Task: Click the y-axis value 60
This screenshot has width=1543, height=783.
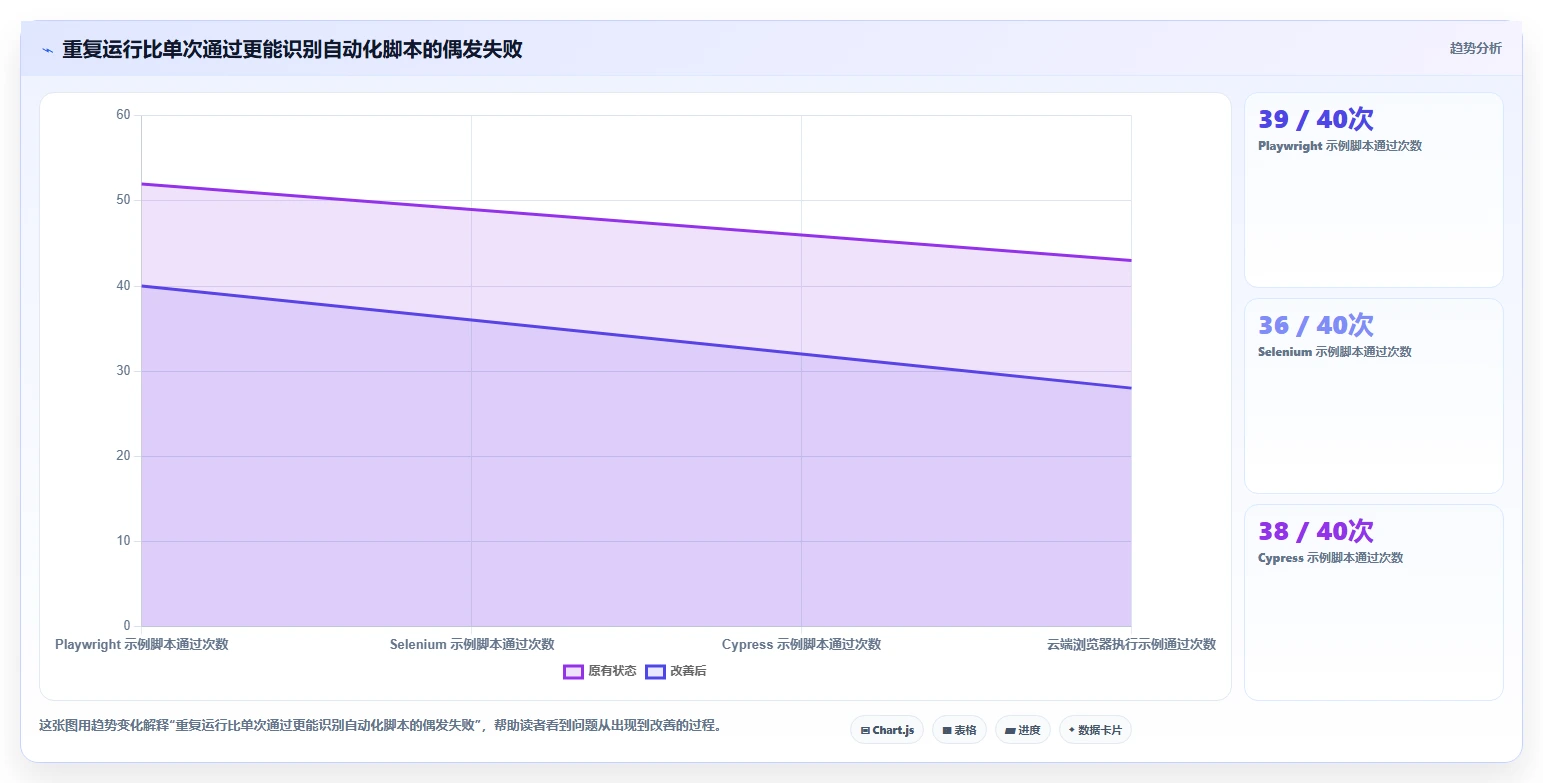Action: coord(123,115)
